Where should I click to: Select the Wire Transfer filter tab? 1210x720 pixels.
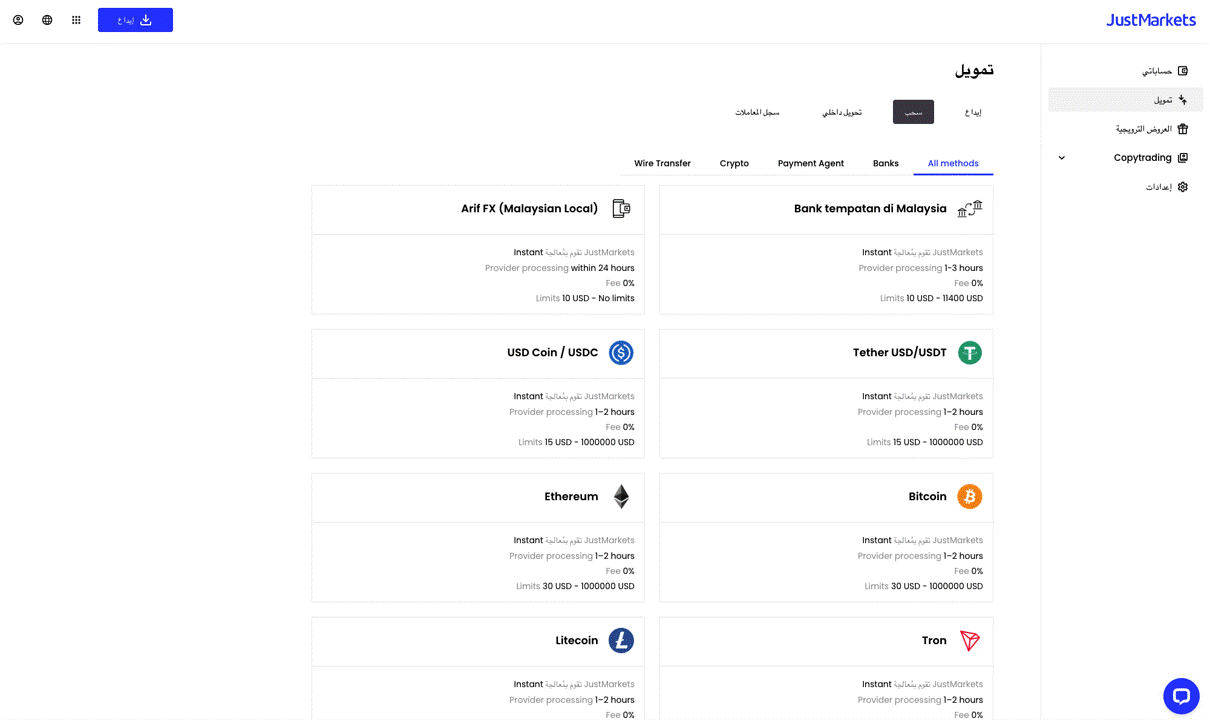[662, 163]
